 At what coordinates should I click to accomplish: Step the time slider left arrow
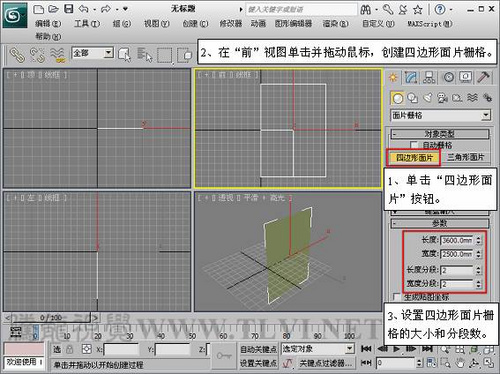[8, 318]
